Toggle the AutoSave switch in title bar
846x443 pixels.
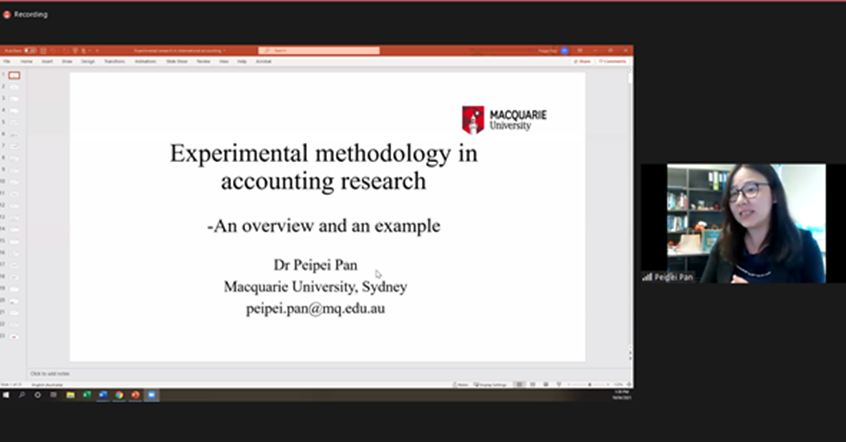click(x=30, y=50)
